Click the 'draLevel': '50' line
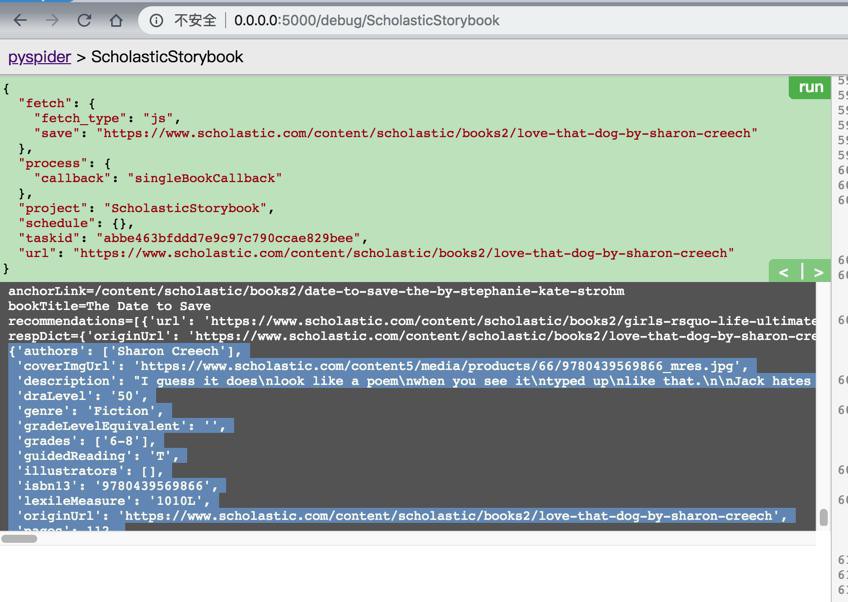The width and height of the screenshot is (848, 602). (82, 396)
